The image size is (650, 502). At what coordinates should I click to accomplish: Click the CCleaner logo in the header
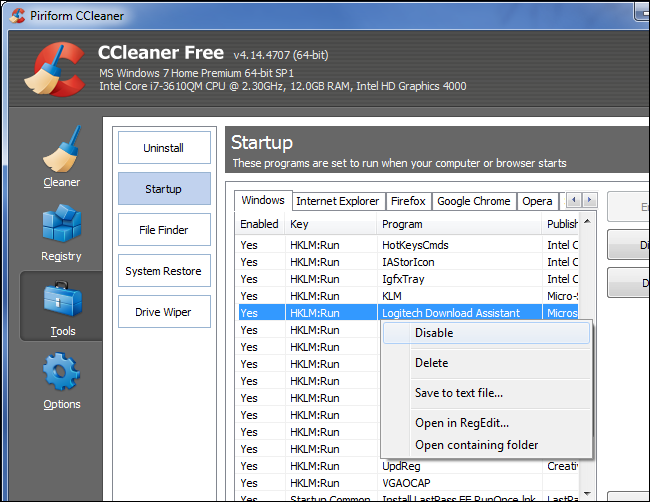(x=55, y=69)
